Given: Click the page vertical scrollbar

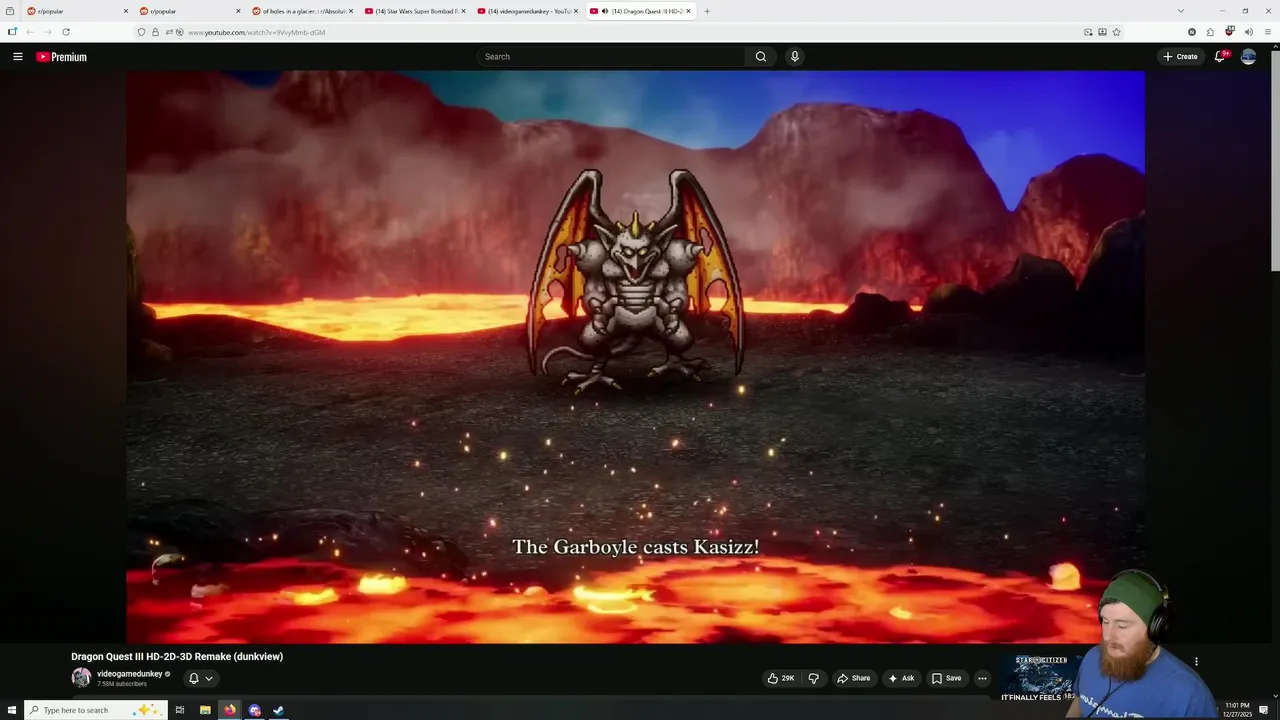Looking at the screenshot, I should [x=1275, y=160].
